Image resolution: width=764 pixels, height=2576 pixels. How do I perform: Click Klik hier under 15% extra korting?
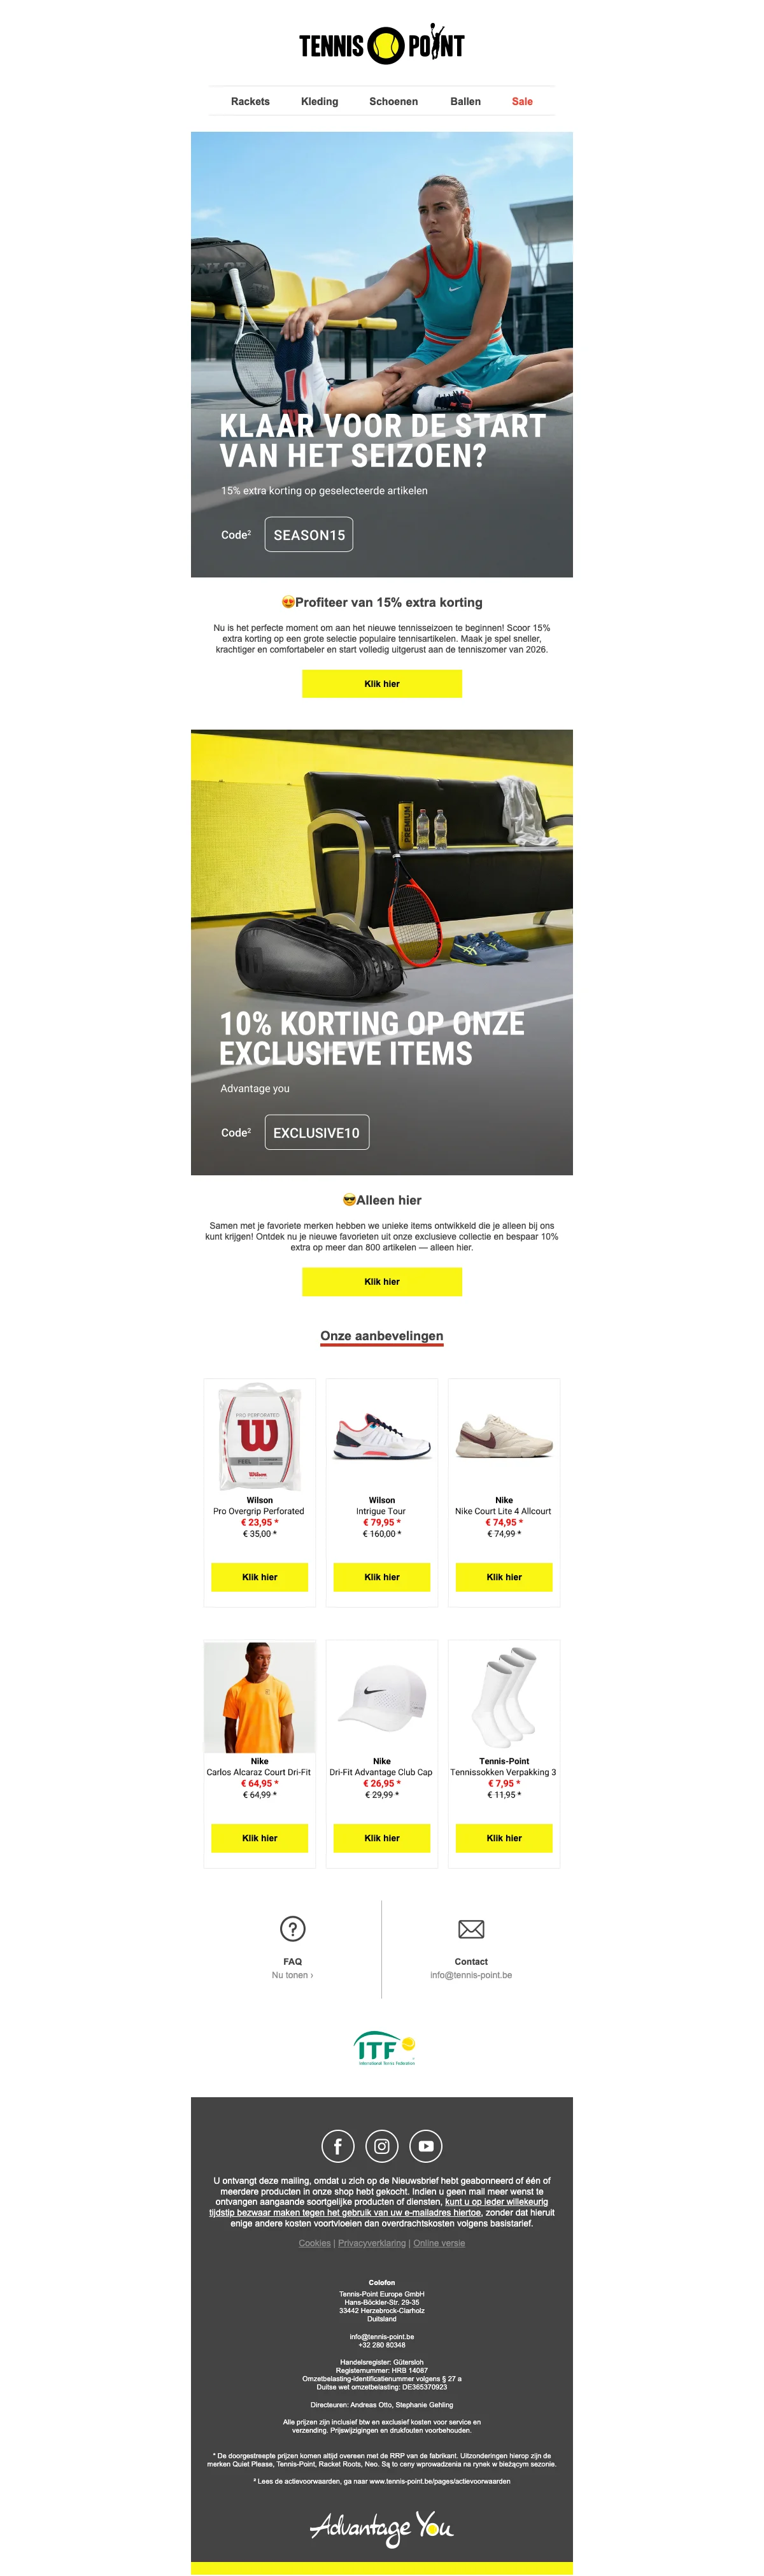[382, 684]
